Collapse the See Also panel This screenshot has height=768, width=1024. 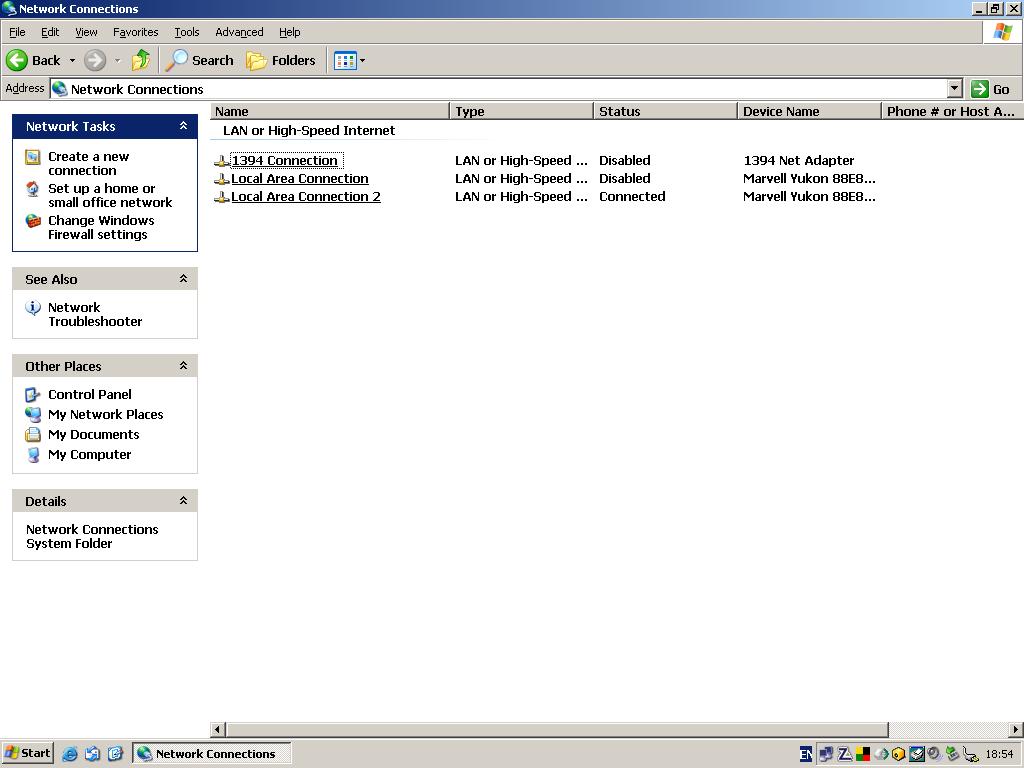(184, 279)
